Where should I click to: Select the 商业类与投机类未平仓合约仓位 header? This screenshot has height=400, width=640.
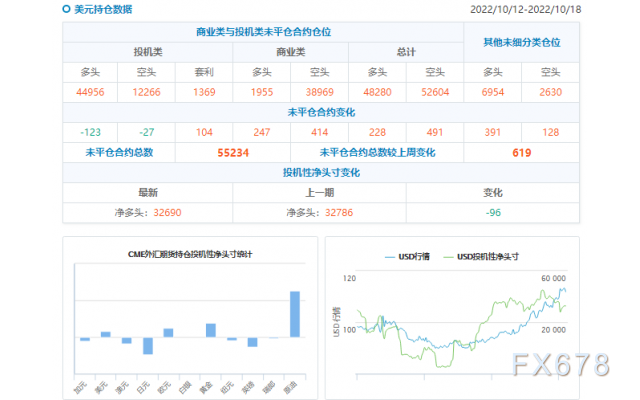pyautogui.click(x=263, y=32)
